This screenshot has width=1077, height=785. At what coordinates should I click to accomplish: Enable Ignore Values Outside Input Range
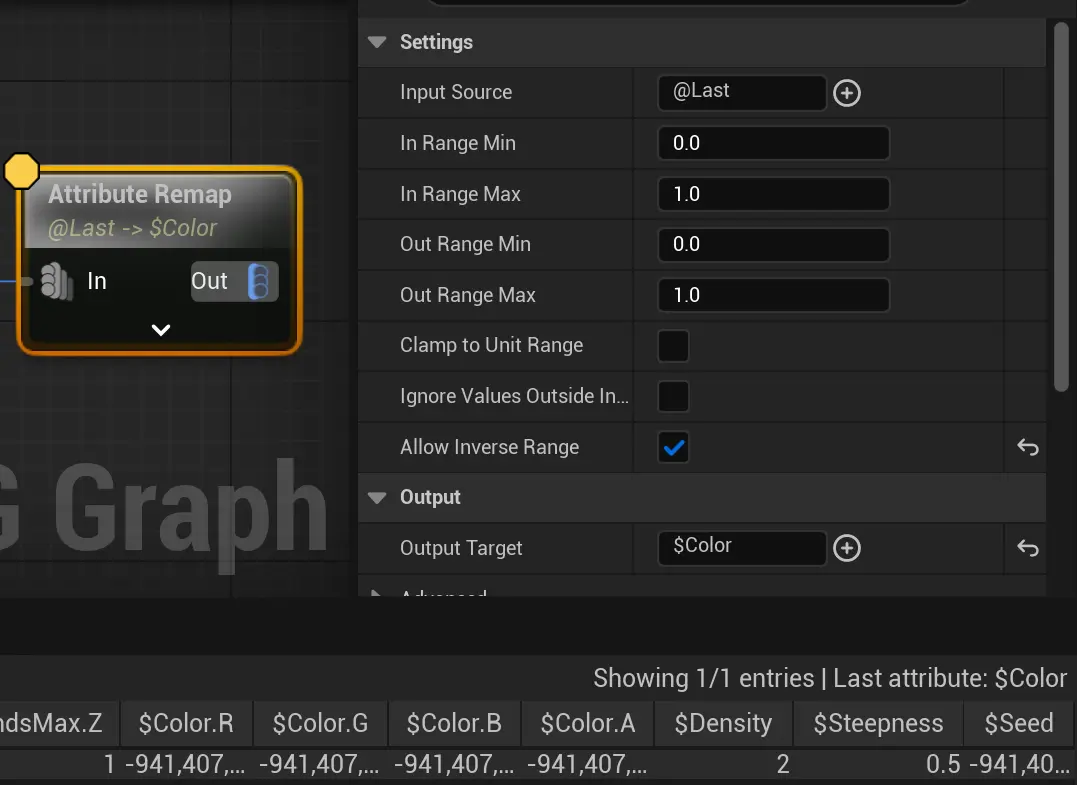click(673, 397)
